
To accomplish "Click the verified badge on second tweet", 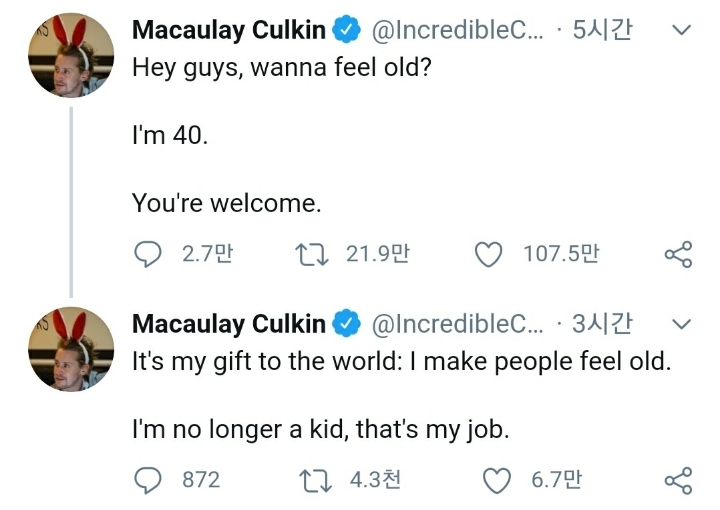I will click(347, 324).
